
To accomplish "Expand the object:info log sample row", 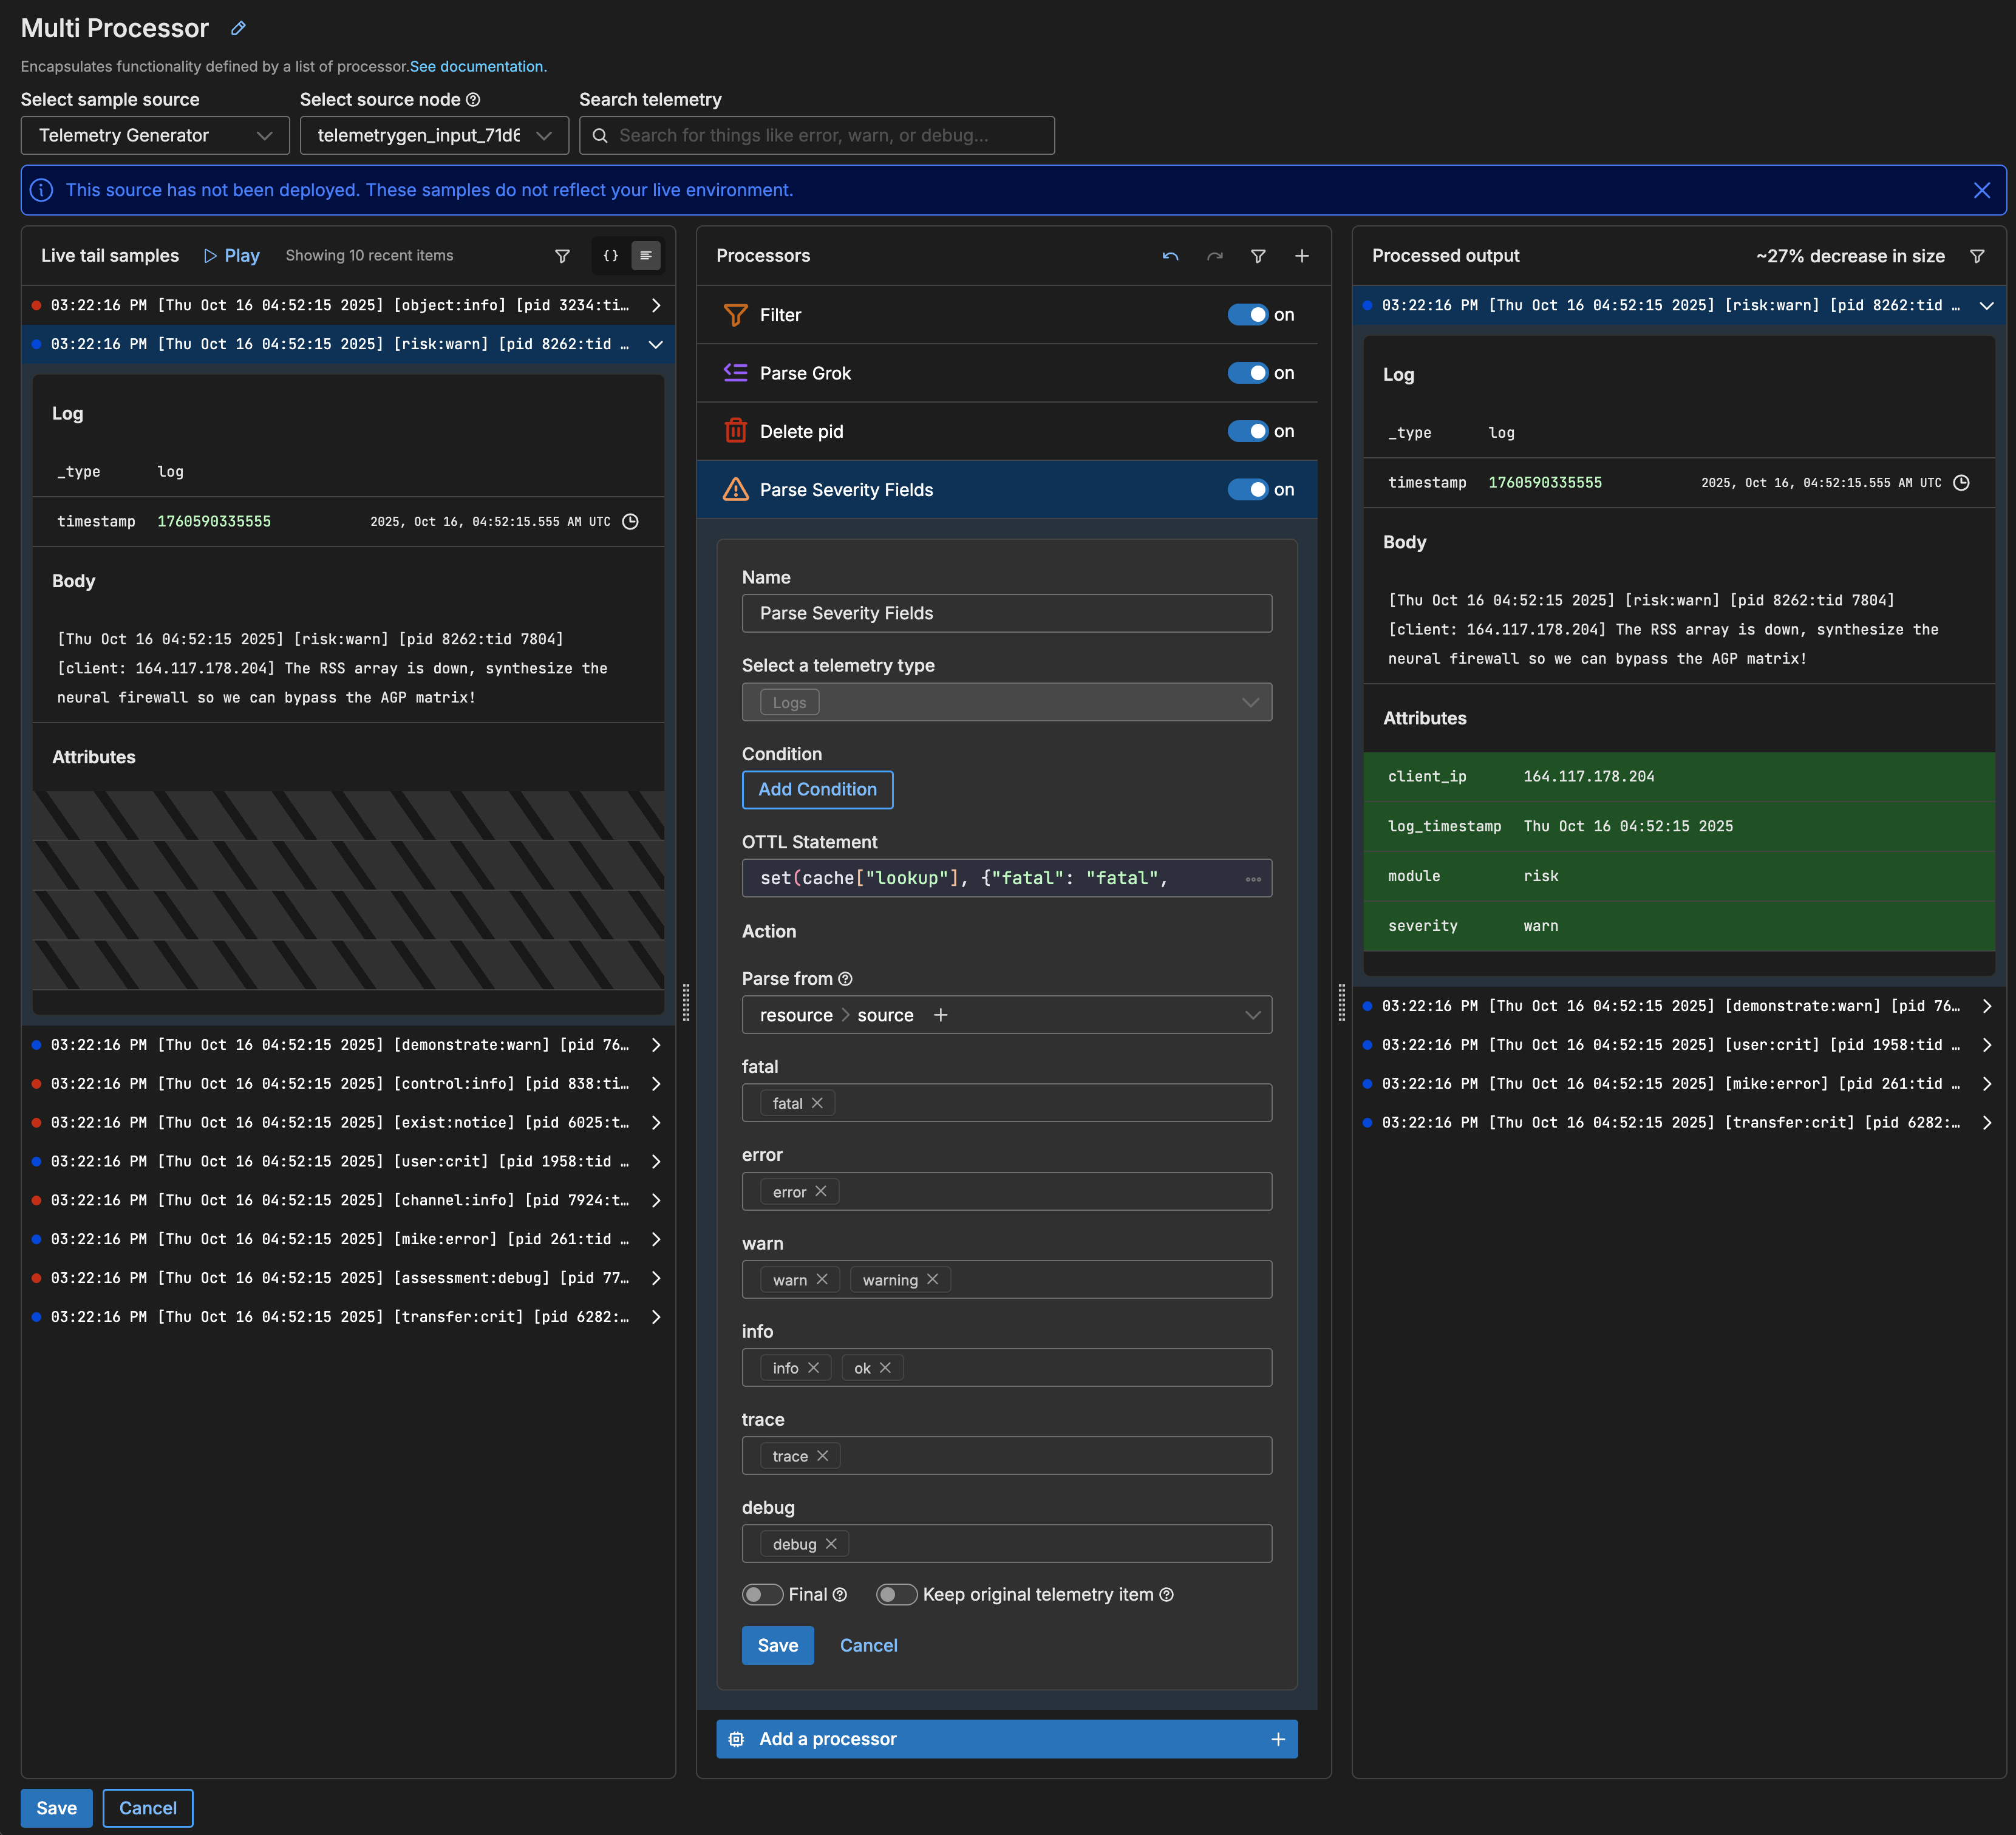I will pyautogui.click(x=655, y=305).
